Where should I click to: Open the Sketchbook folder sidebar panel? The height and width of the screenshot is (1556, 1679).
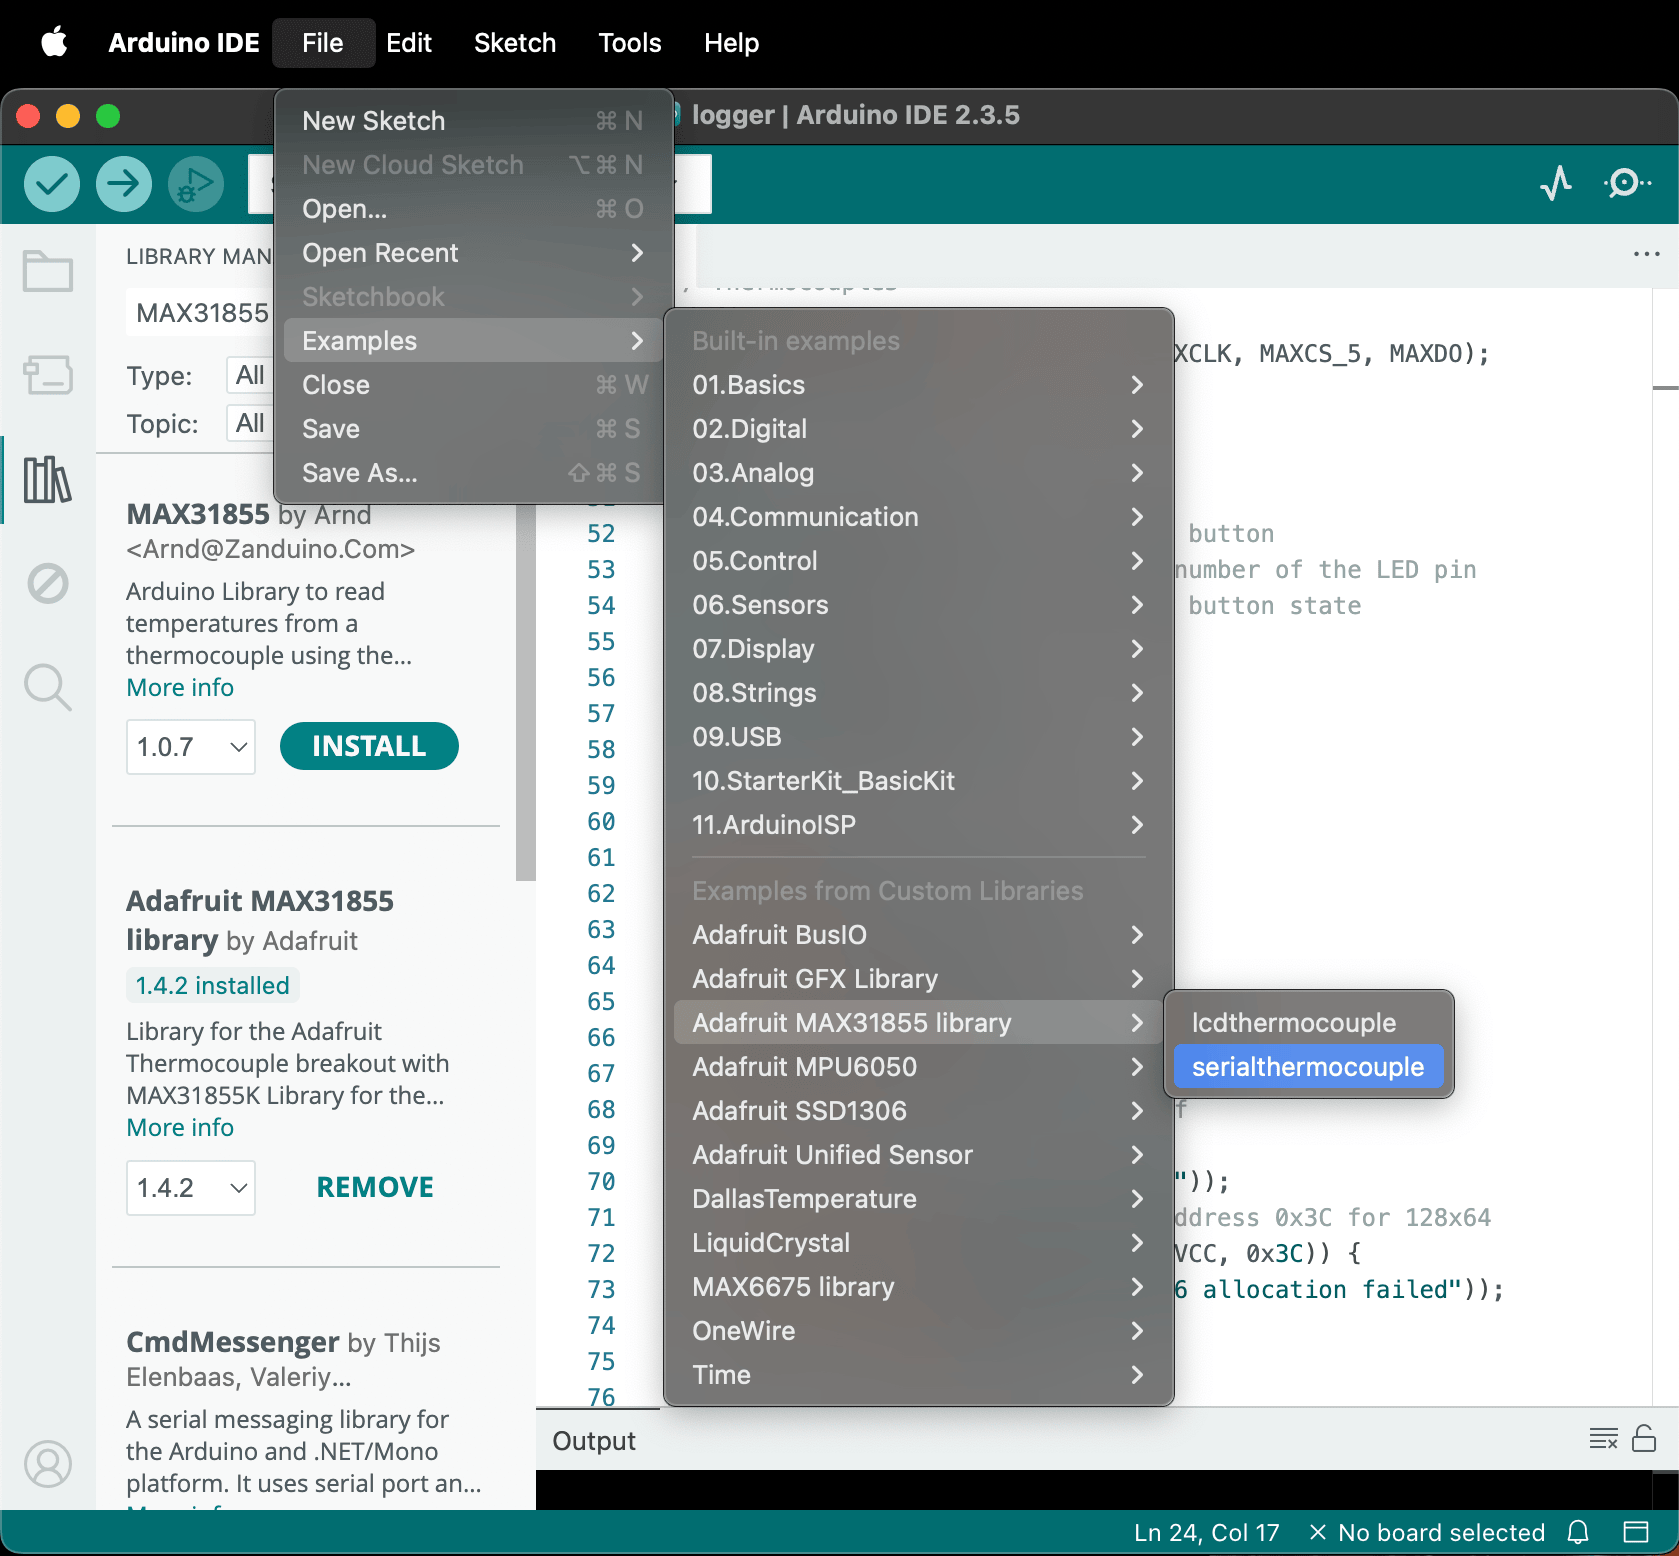pyautogui.click(x=47, y=271)
